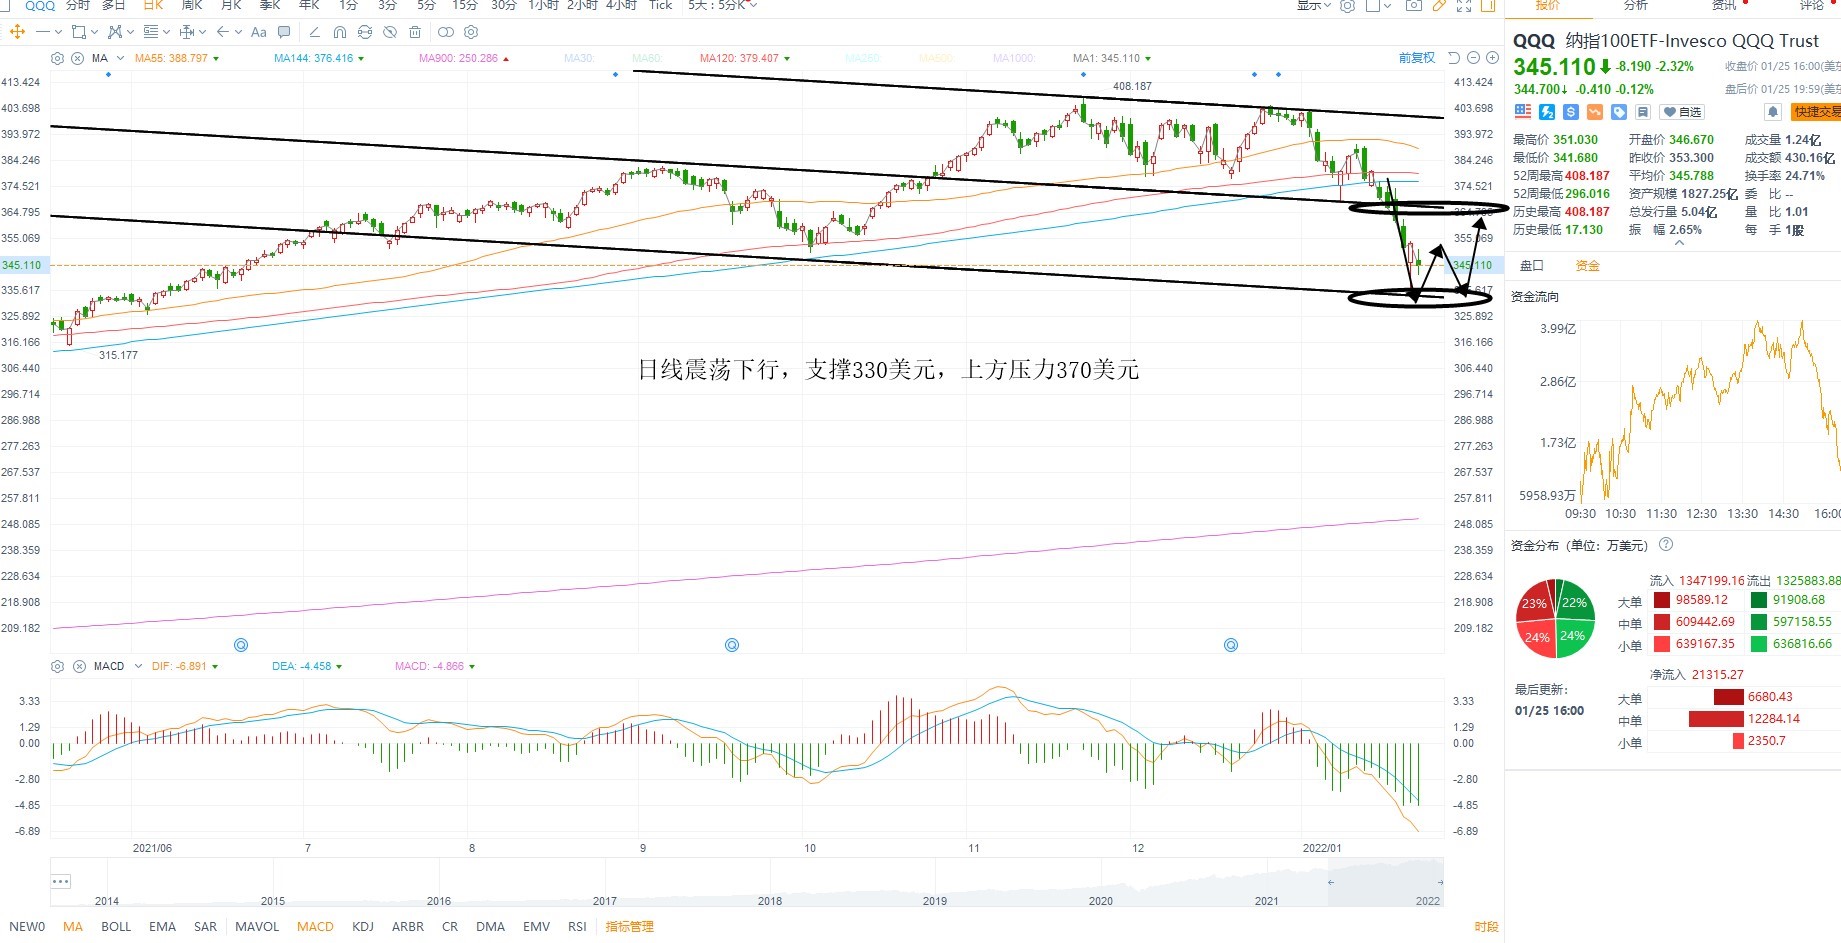Image resolution: width=1841 pixels, height=943 pixels.
Task: Enable the magnet snap tool
Action: point(340,32)
